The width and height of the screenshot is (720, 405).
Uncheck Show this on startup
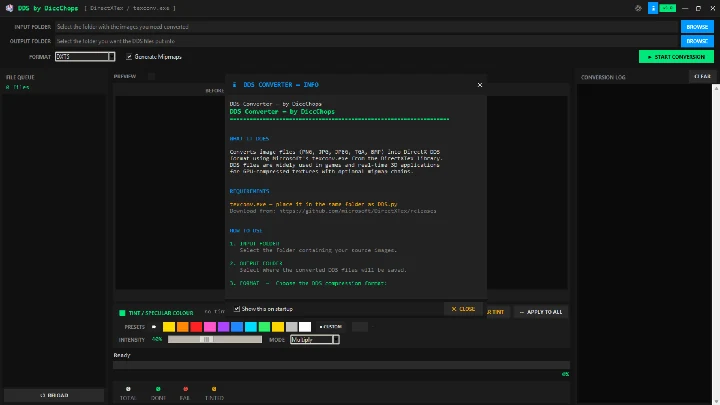click(237, 309)
